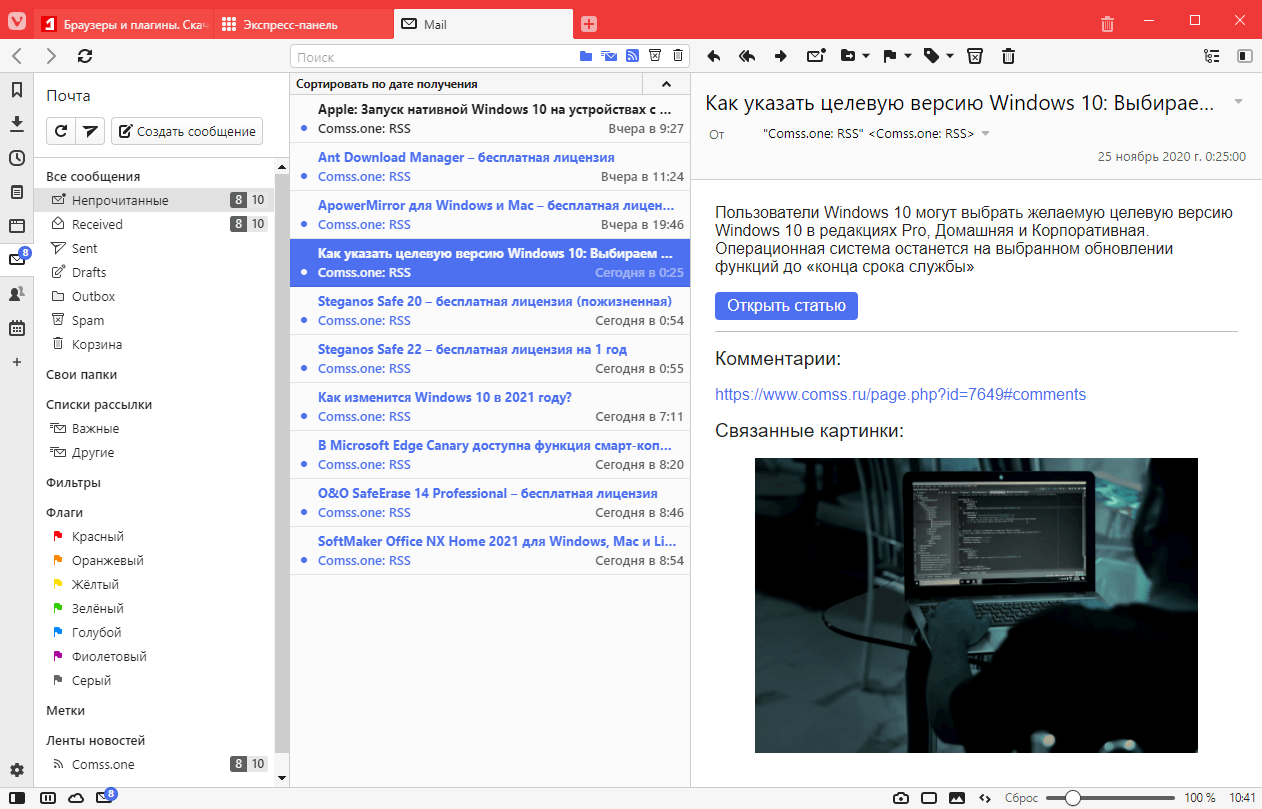1262x809 pixels.
Task: Toggle show trash filter in search bar
Action: (x=678, y=56)
